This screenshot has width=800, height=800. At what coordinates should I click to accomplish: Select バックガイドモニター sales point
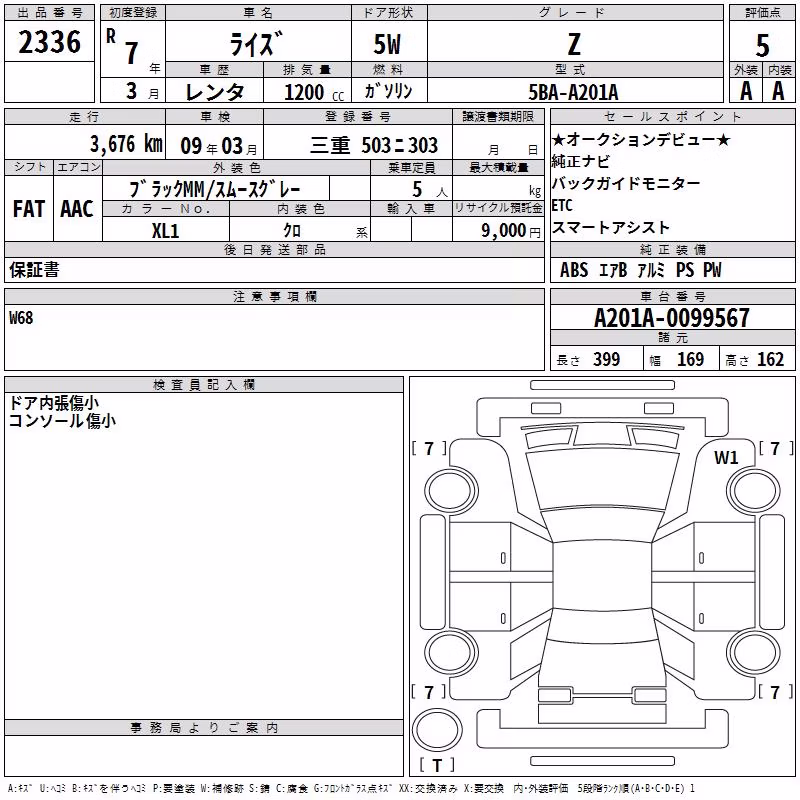(x=626, y=183)
